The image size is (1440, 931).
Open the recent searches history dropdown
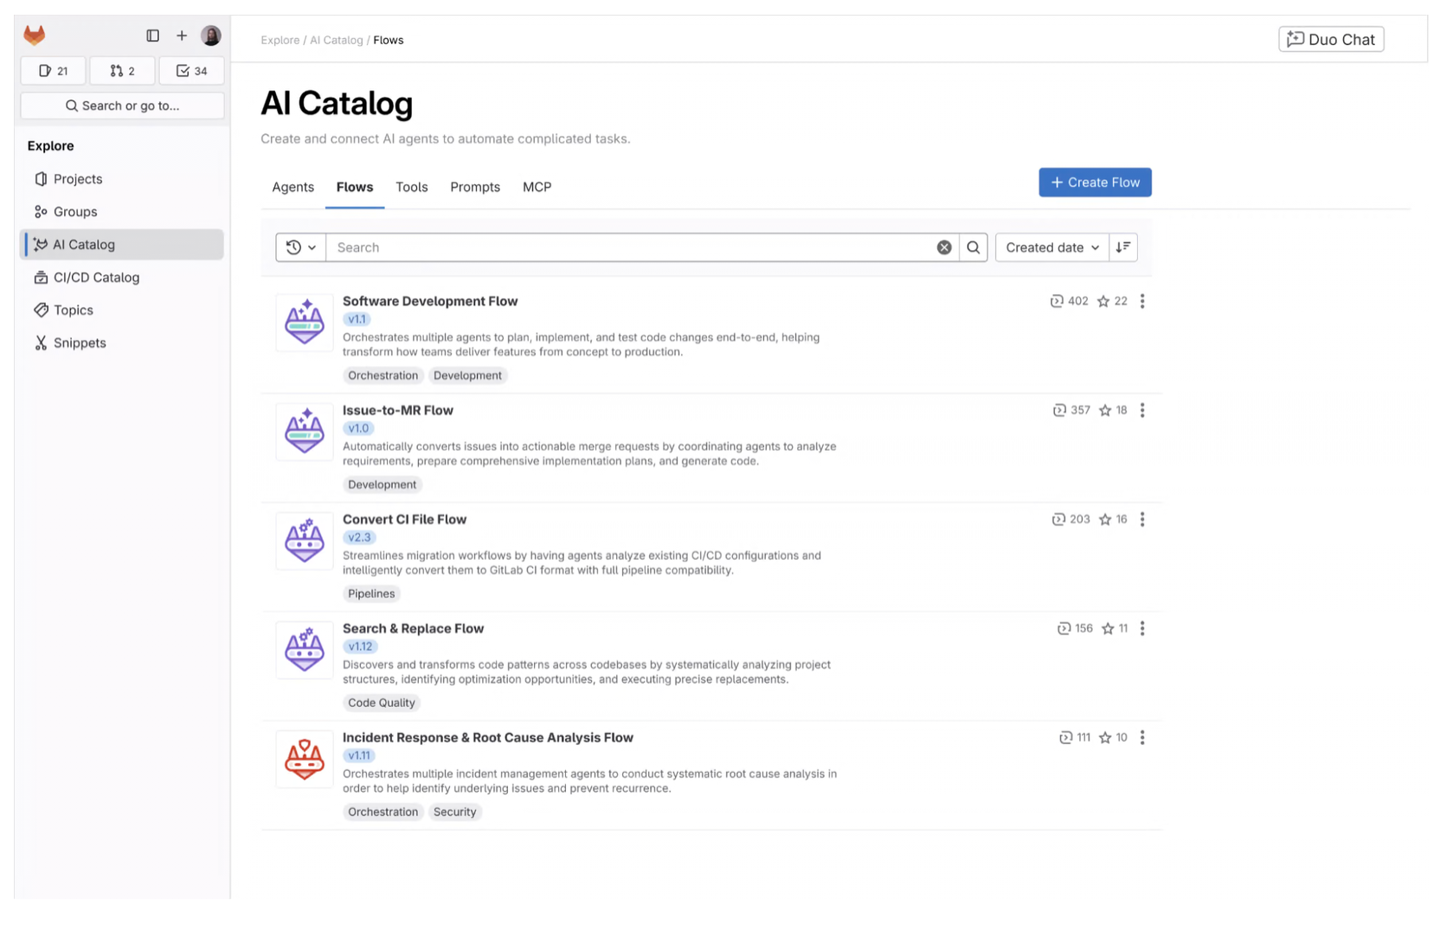(x=301, y=248)
